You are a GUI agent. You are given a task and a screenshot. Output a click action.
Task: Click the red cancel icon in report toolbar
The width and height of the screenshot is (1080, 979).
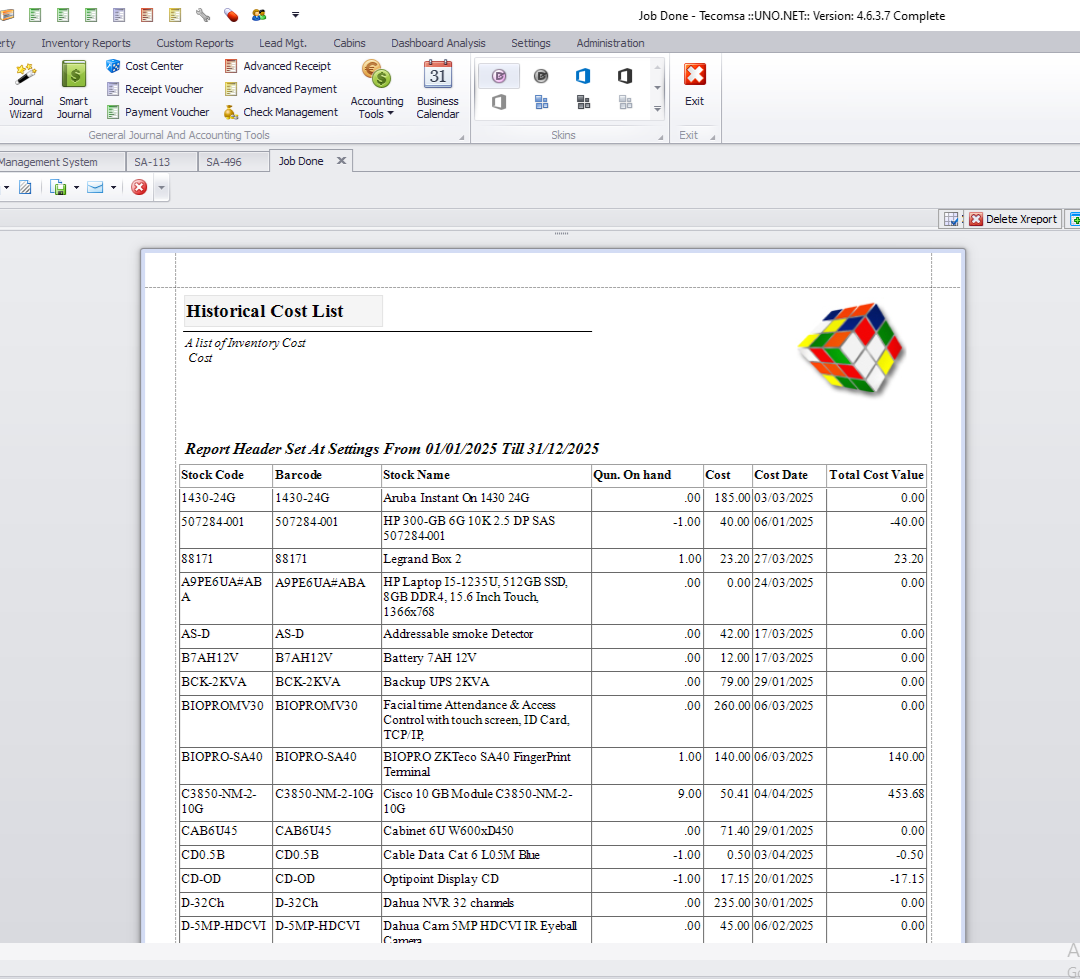[x=139, y=187]
